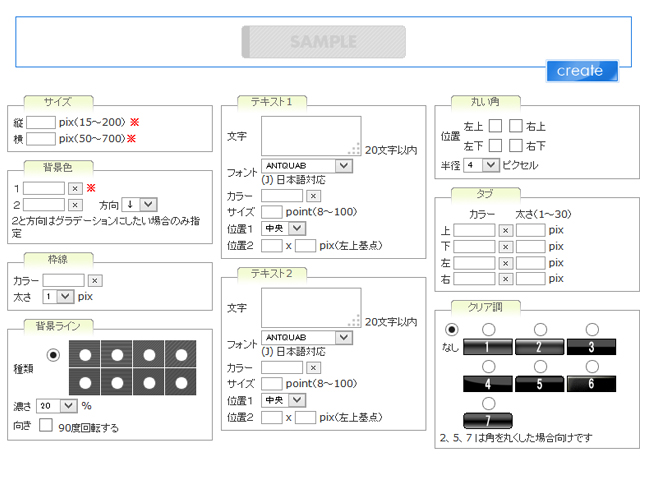Select the no-pattern radio for background line
Screen dimensions: 650x480
point(53,355)
